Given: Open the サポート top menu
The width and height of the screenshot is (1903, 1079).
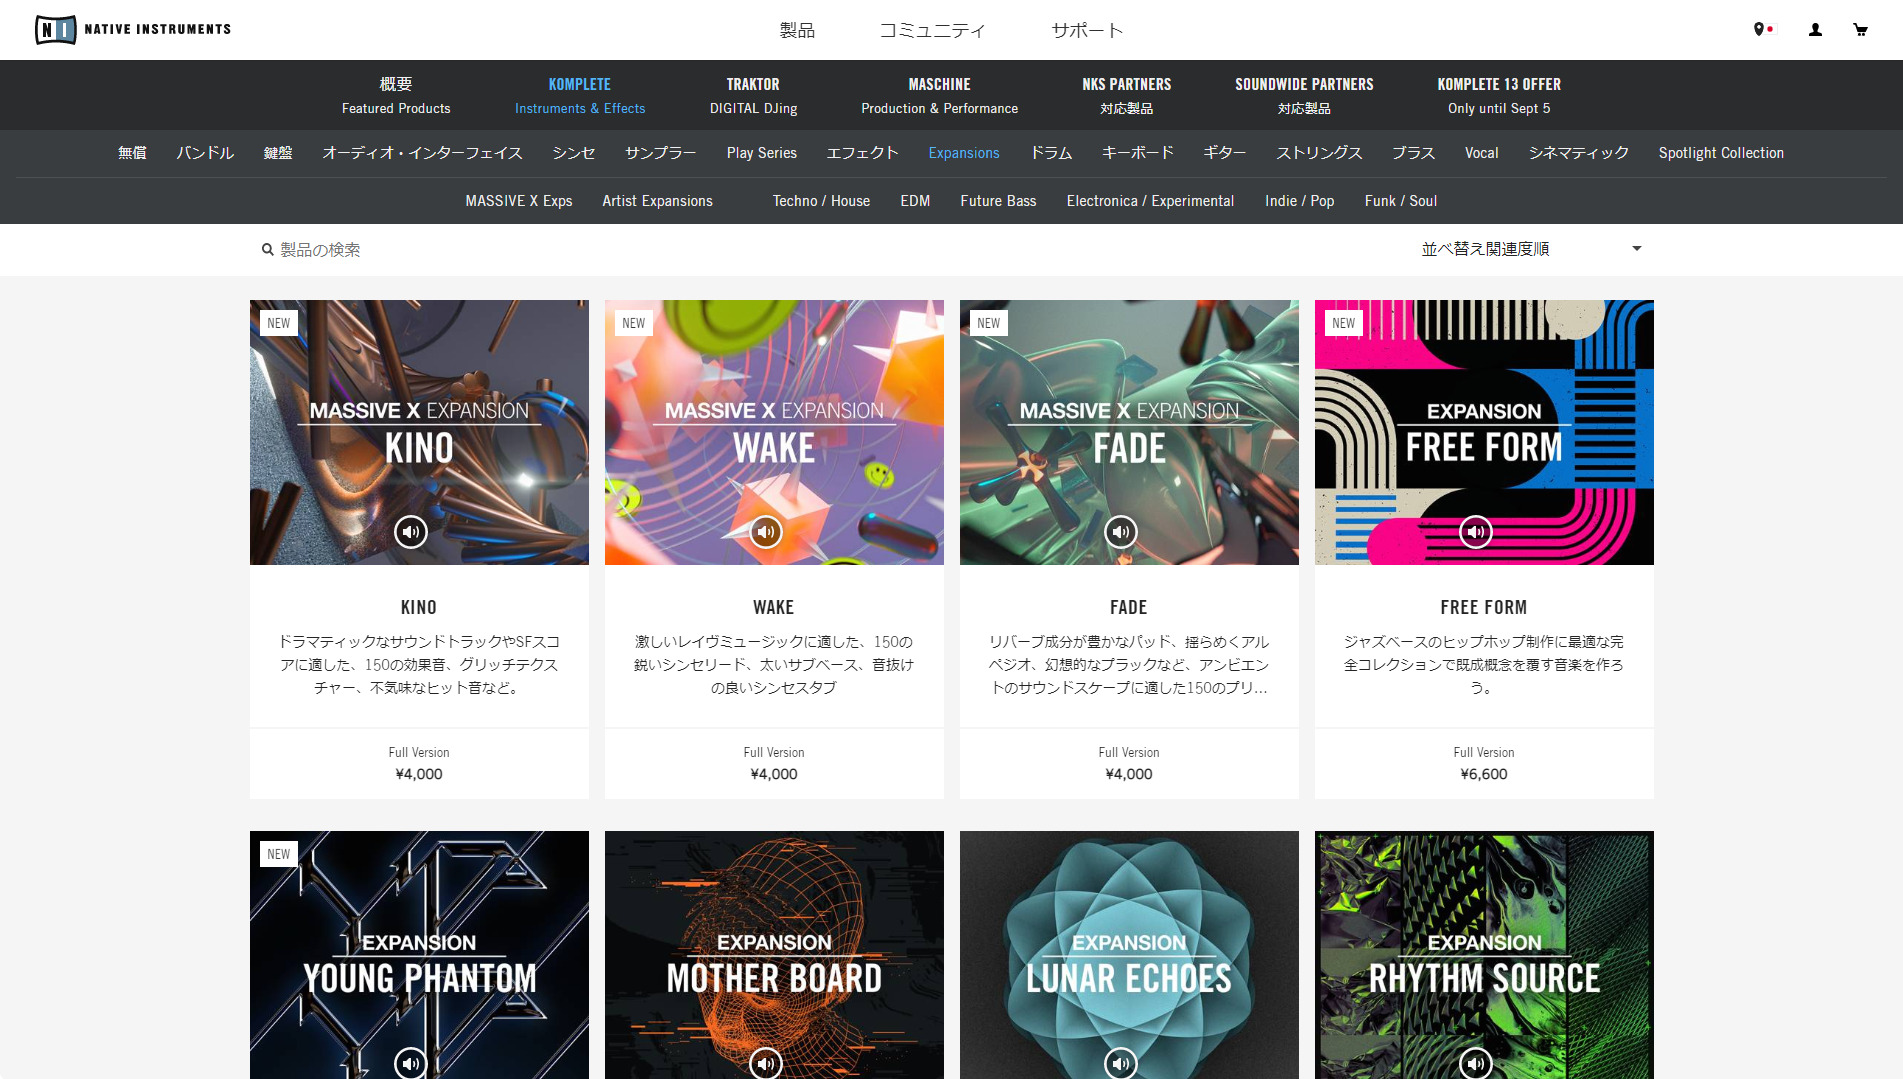Looking at the screenshot, I should [1087, 30].
